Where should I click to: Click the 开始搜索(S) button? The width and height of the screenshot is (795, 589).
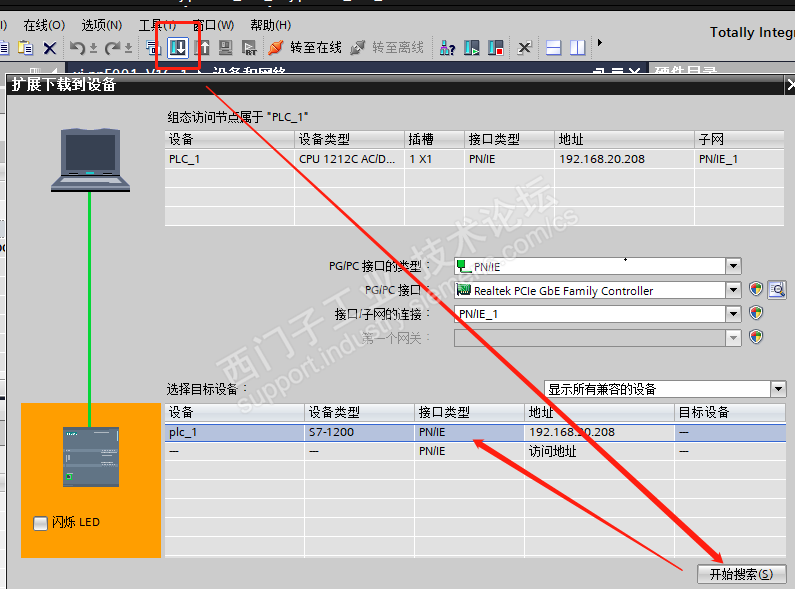[742, 574]
